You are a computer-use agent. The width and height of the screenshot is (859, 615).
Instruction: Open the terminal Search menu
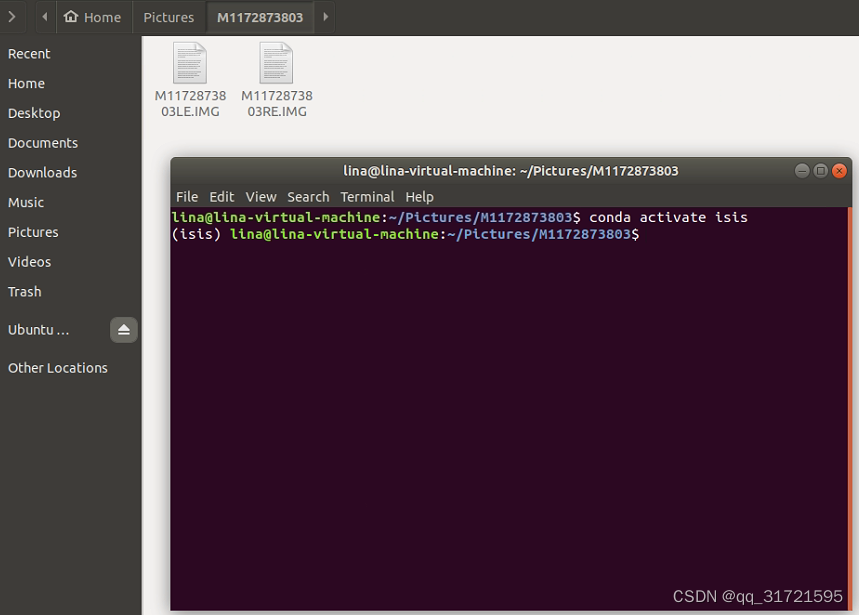click(308, 197)
